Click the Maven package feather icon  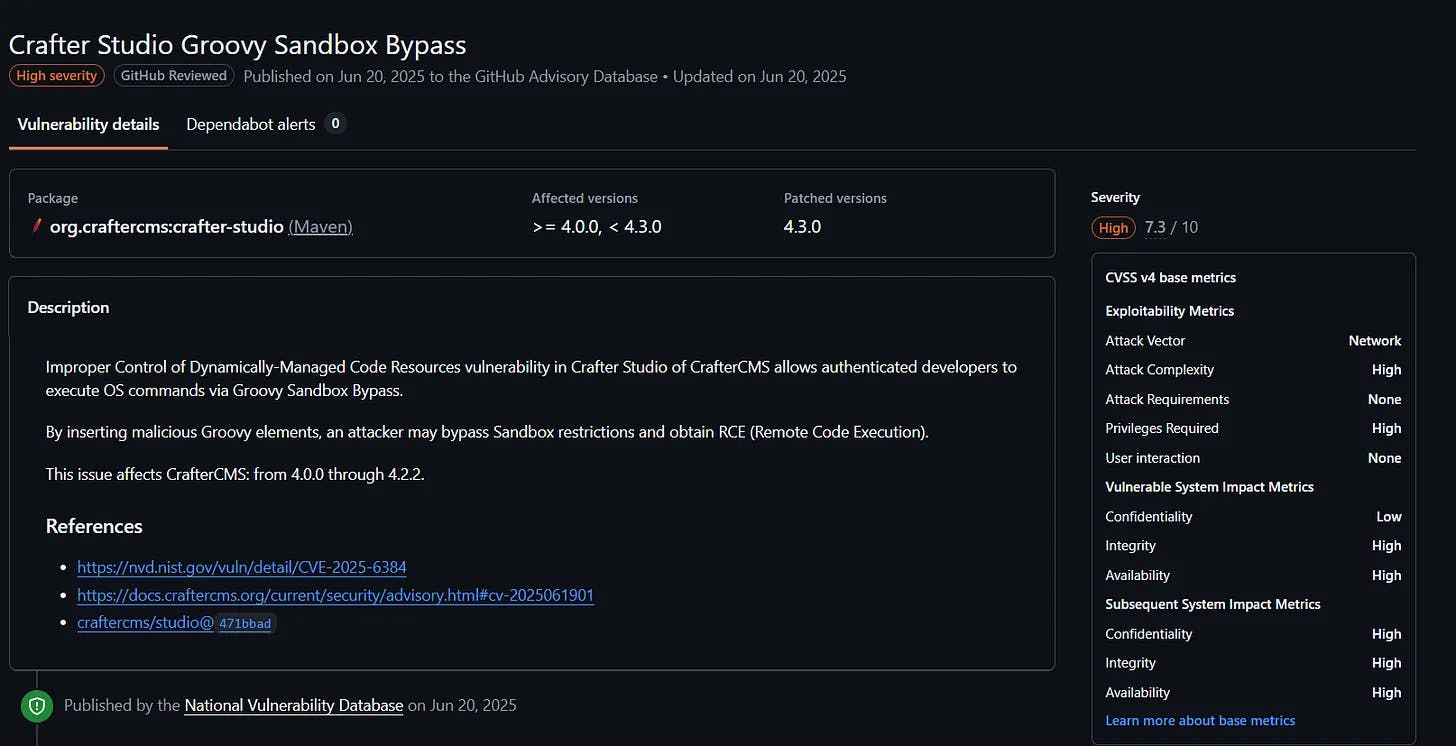point(36,226)
